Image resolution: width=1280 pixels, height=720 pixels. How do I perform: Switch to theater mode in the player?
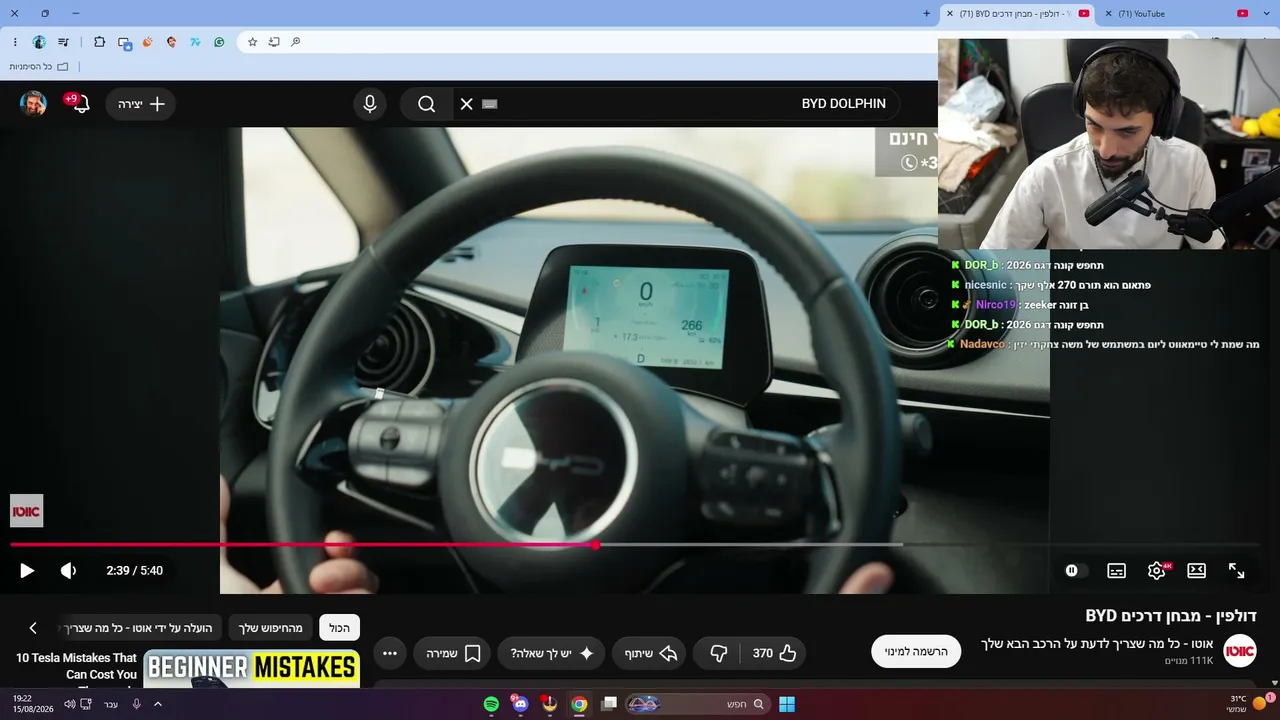click(x=1196, y=571)
